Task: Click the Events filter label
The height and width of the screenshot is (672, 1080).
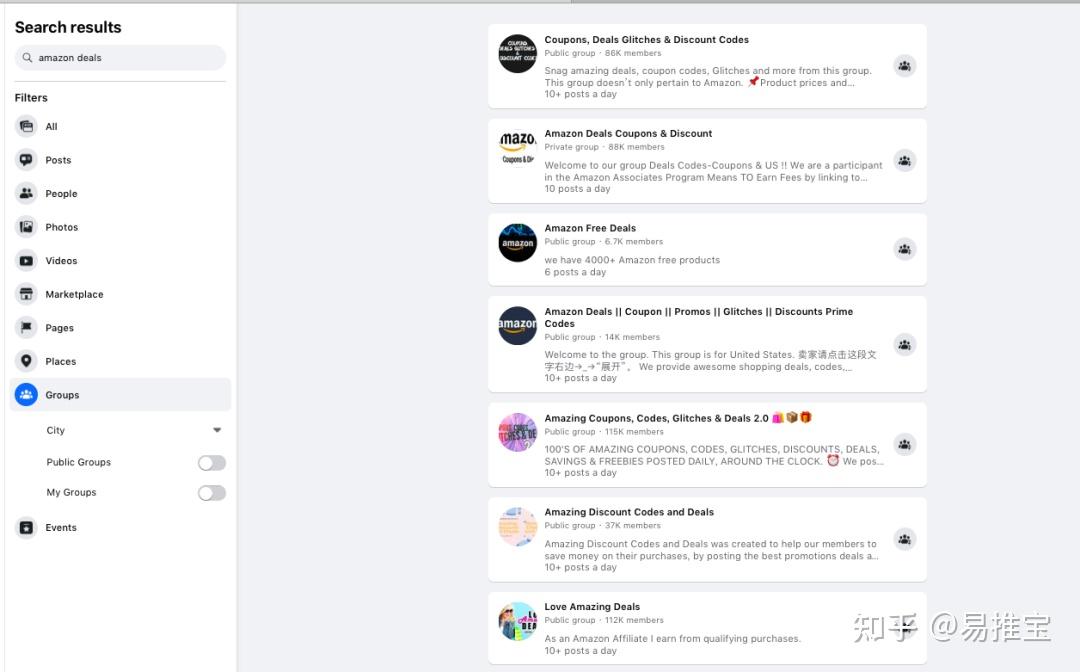Action: pos(61,527)
